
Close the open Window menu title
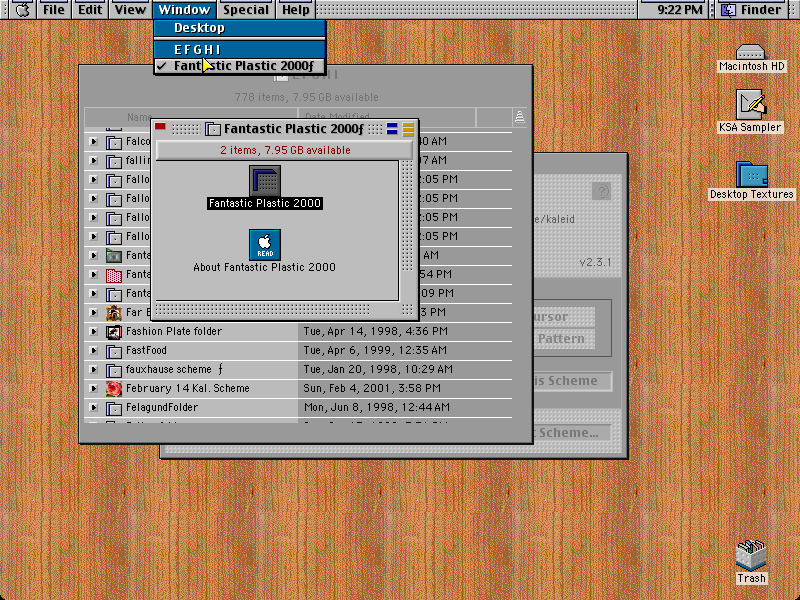click(184, 10)
